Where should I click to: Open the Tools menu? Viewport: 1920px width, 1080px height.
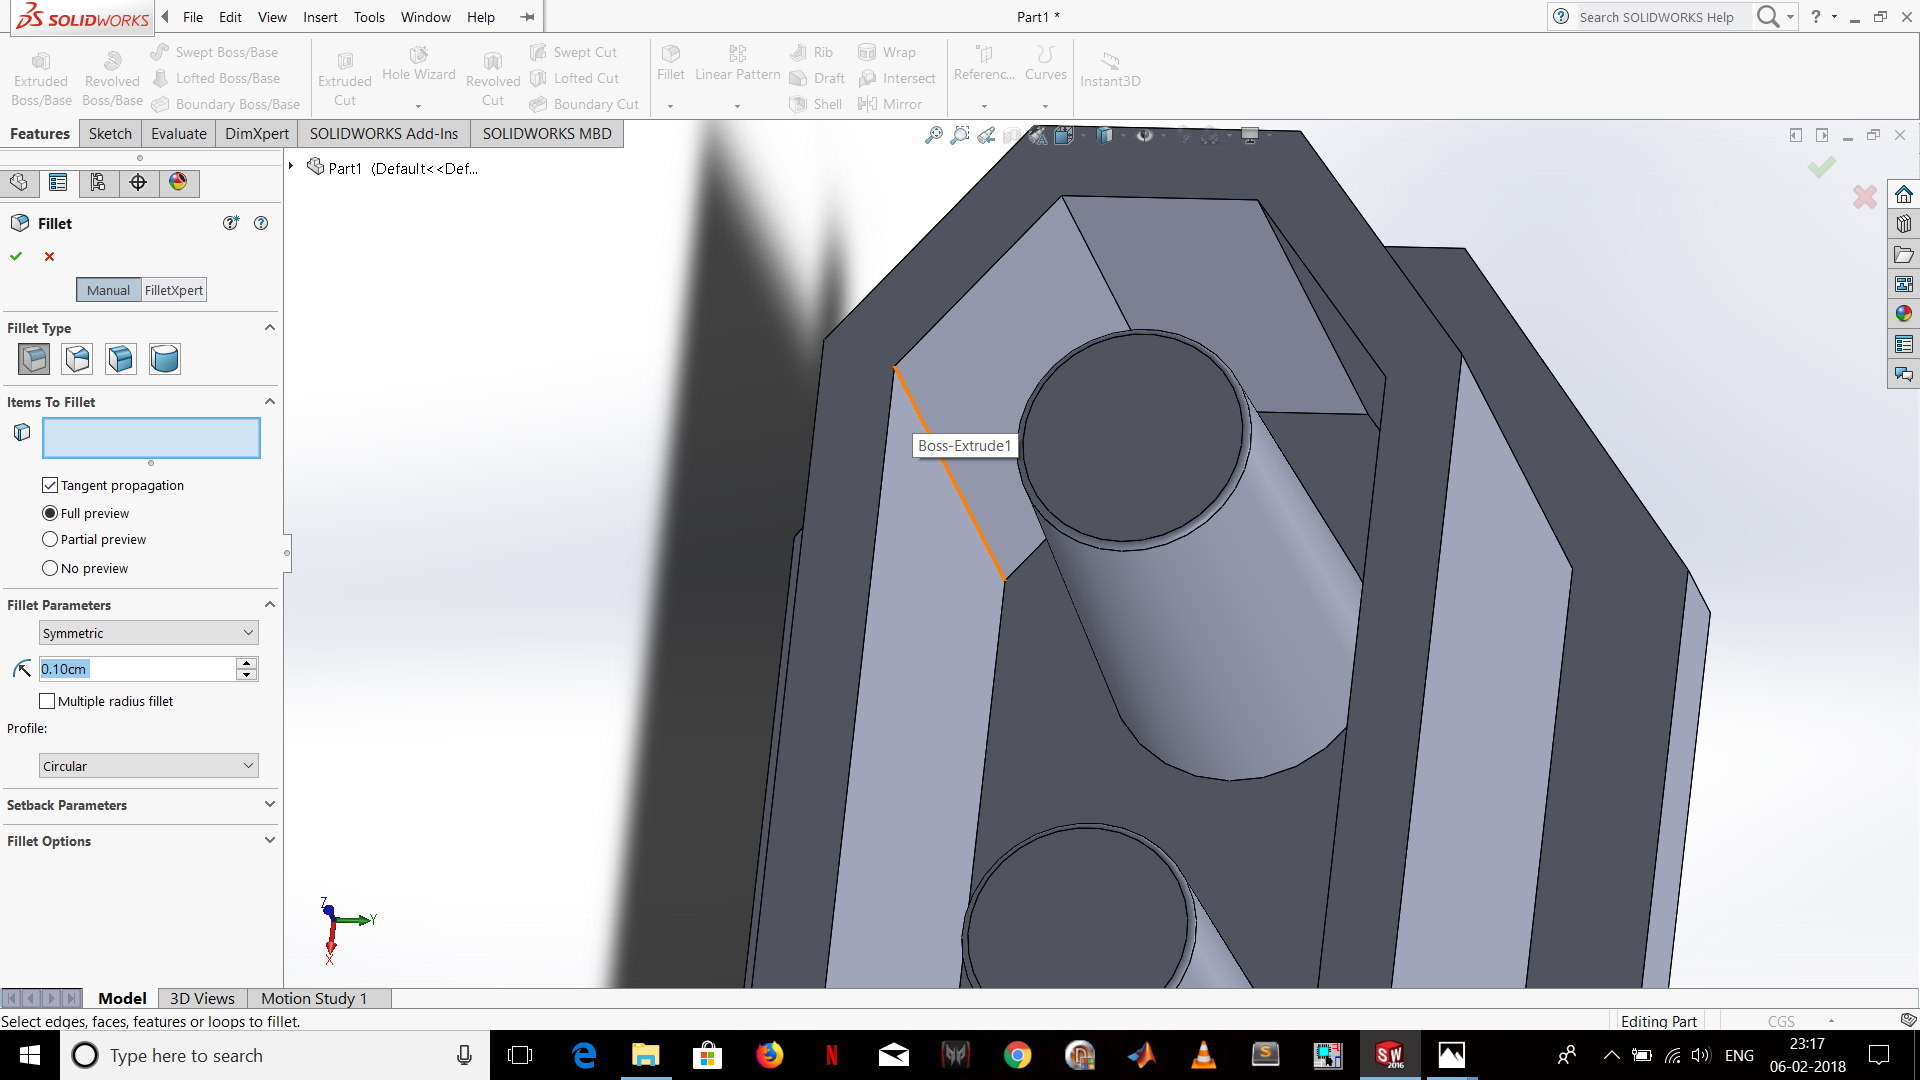[x=369, y=17]
